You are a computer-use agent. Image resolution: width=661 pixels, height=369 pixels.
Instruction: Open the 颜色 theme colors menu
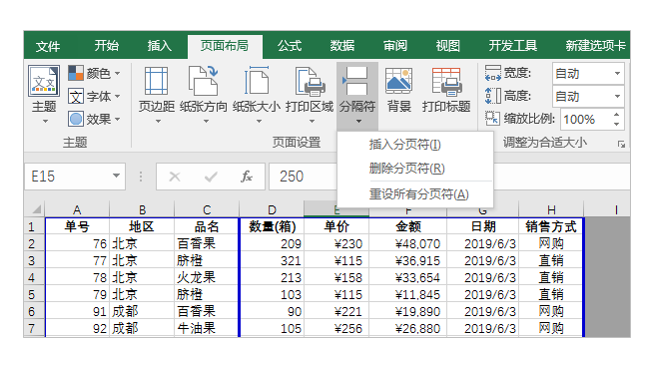click(x=94, y=73)
